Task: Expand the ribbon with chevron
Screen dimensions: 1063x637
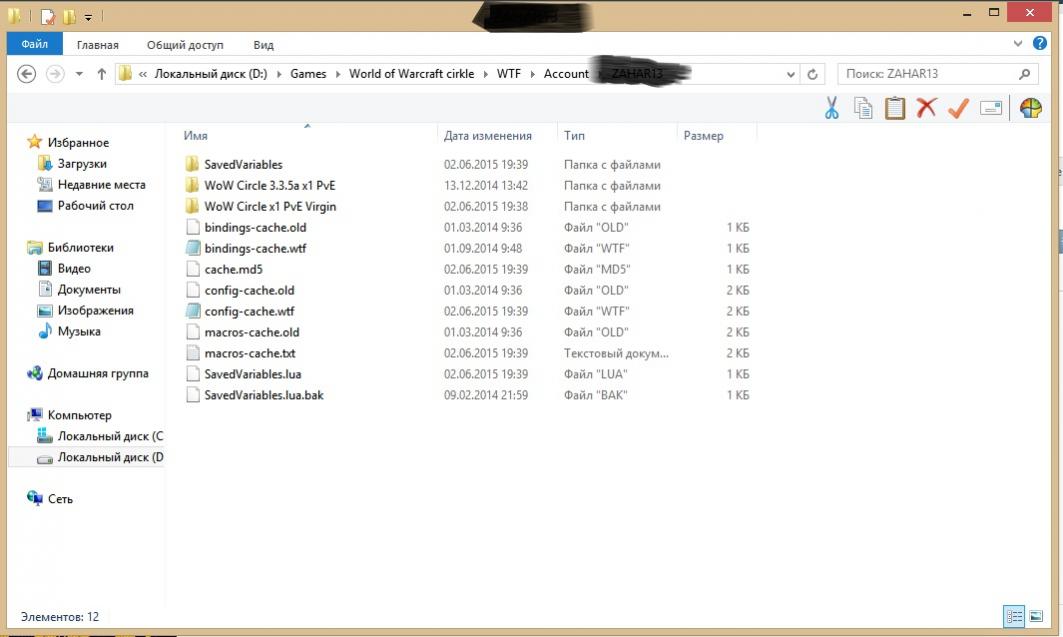Action: [1017, 44]
